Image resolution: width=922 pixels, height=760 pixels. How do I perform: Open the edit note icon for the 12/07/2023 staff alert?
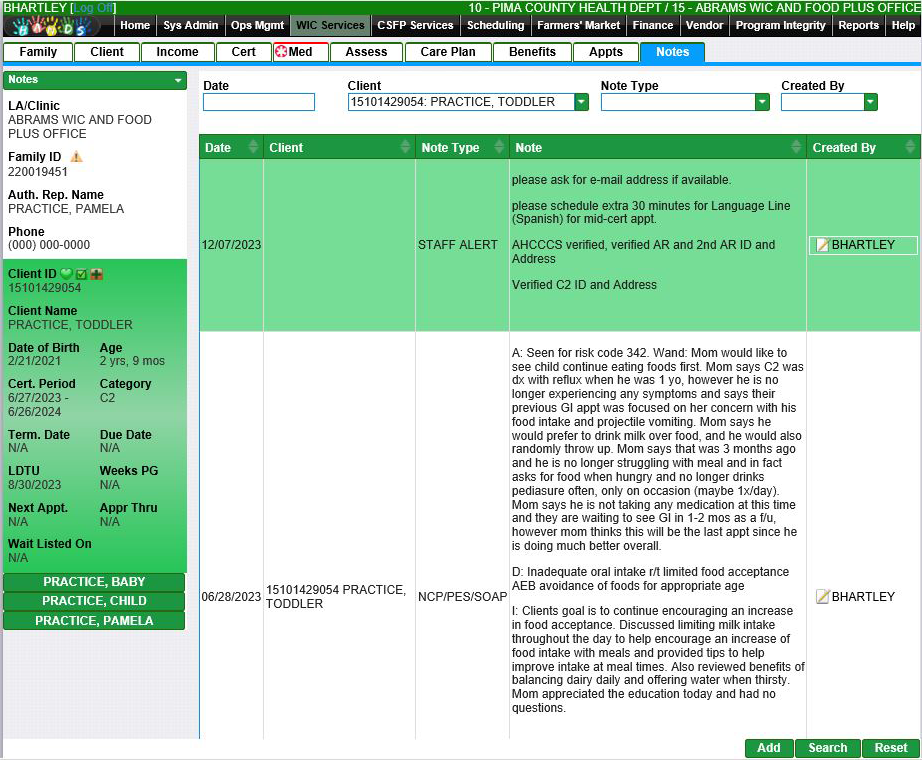point(822,245)
